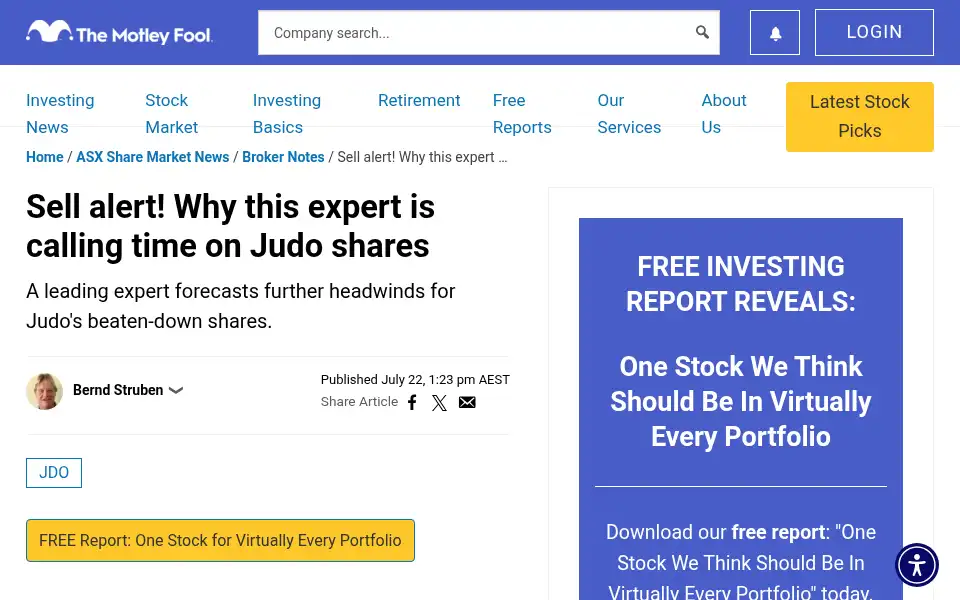This screenshot has height=600, width=960.
Task: Share article on X
Action: (x=439, y=402)
